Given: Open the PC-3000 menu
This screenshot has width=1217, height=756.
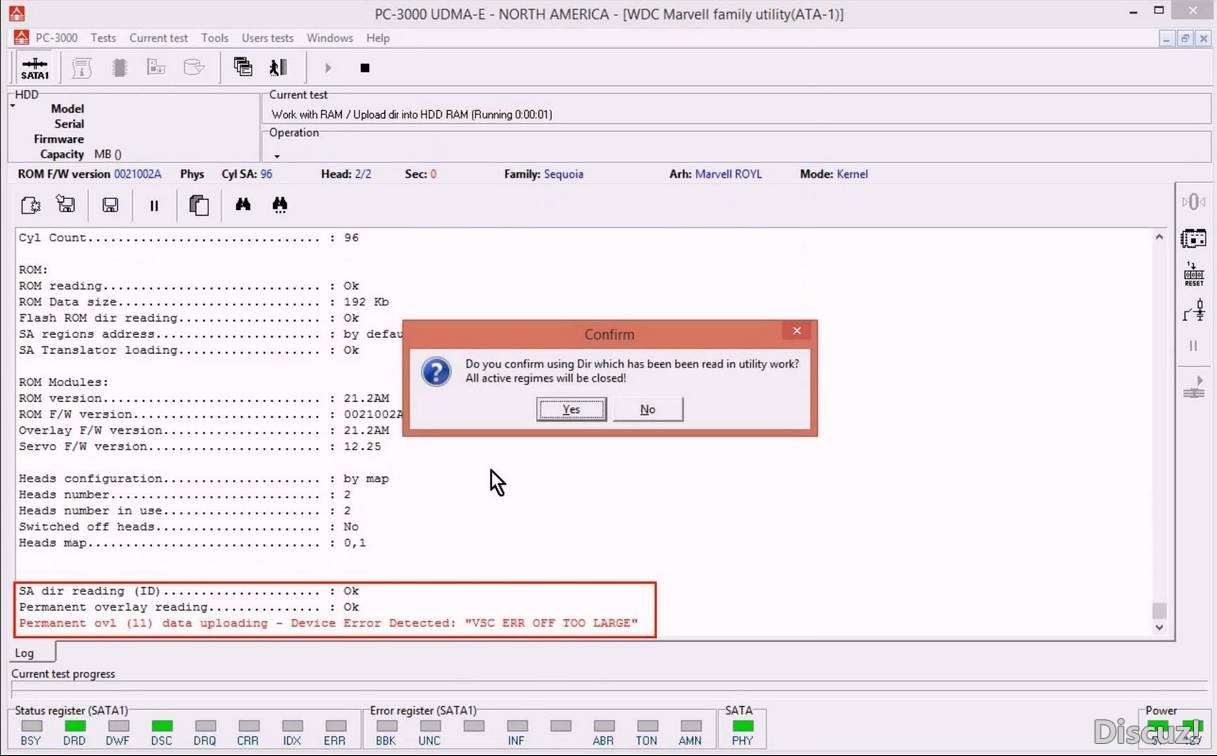Looking at the screenshot, I should [x=56, y=38].
